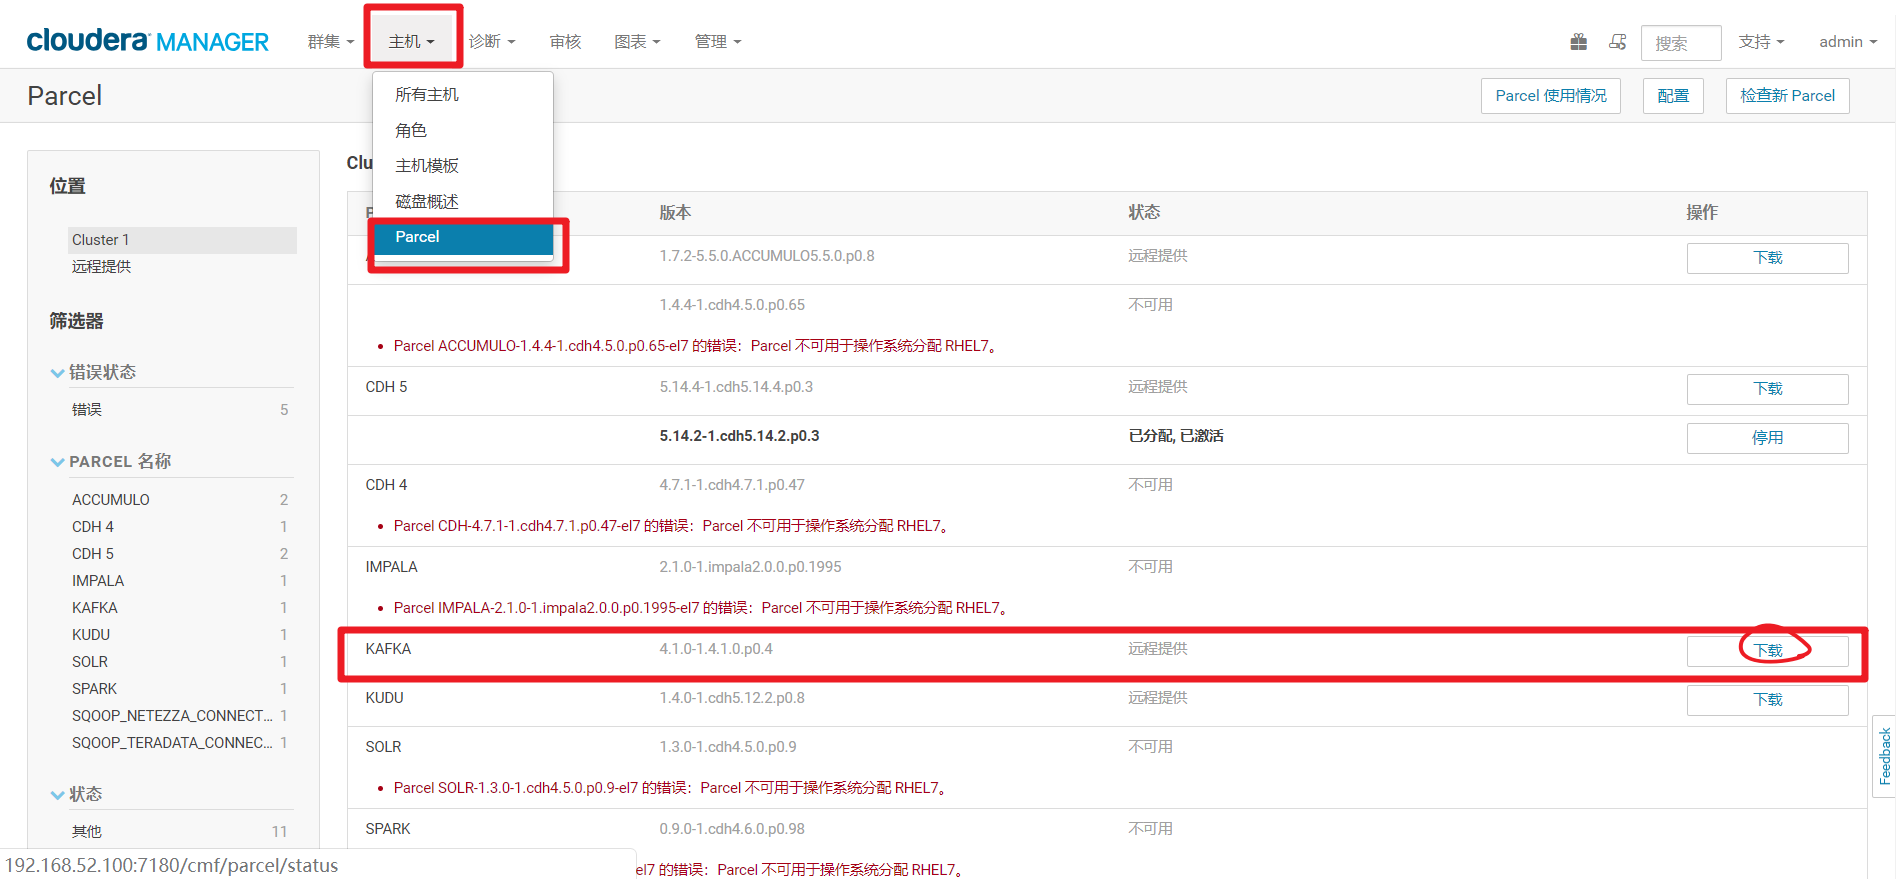This screenshot has height=879, width=1896.
Task: Click the Cloudera Manager logo
Action: (147, 41)
